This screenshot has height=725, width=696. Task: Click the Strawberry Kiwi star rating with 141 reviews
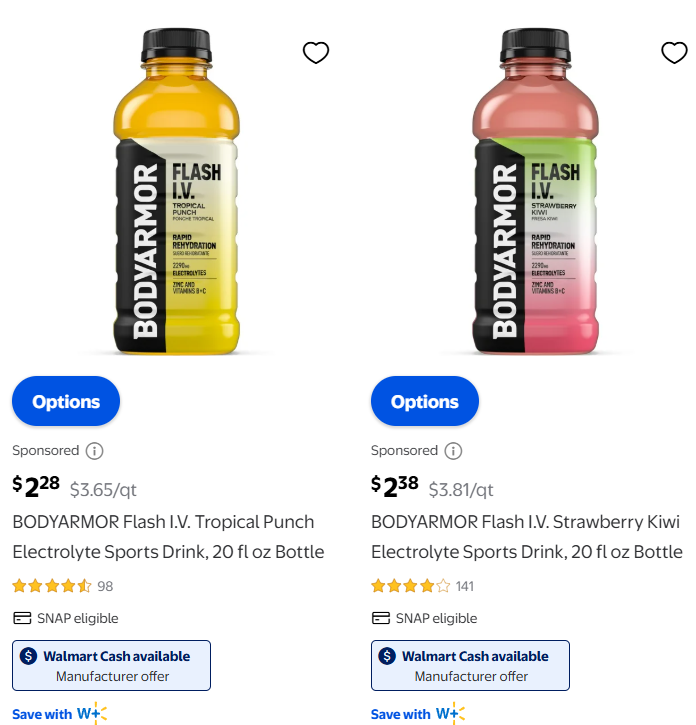(411, 586)
